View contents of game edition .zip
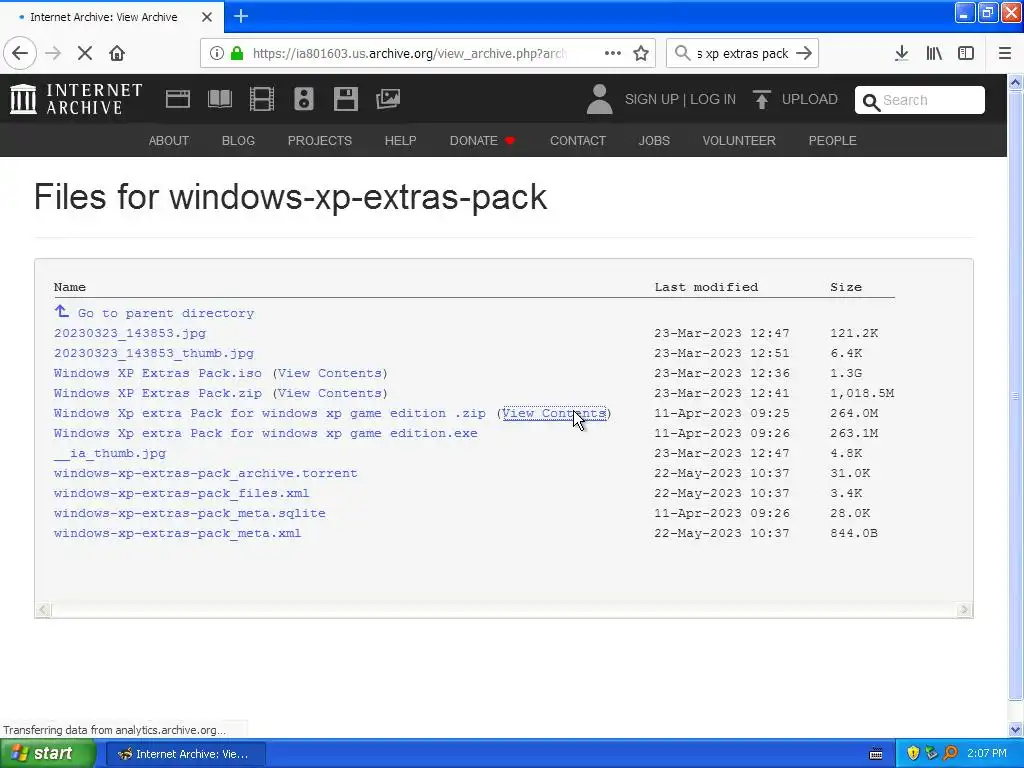 coord(554,413)
